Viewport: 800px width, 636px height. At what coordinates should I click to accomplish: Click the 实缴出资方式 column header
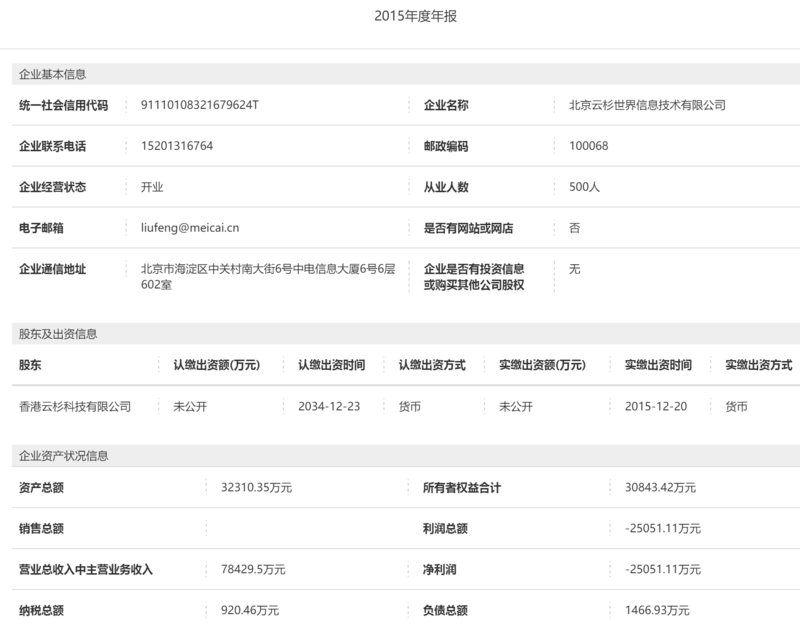(759, 365)
